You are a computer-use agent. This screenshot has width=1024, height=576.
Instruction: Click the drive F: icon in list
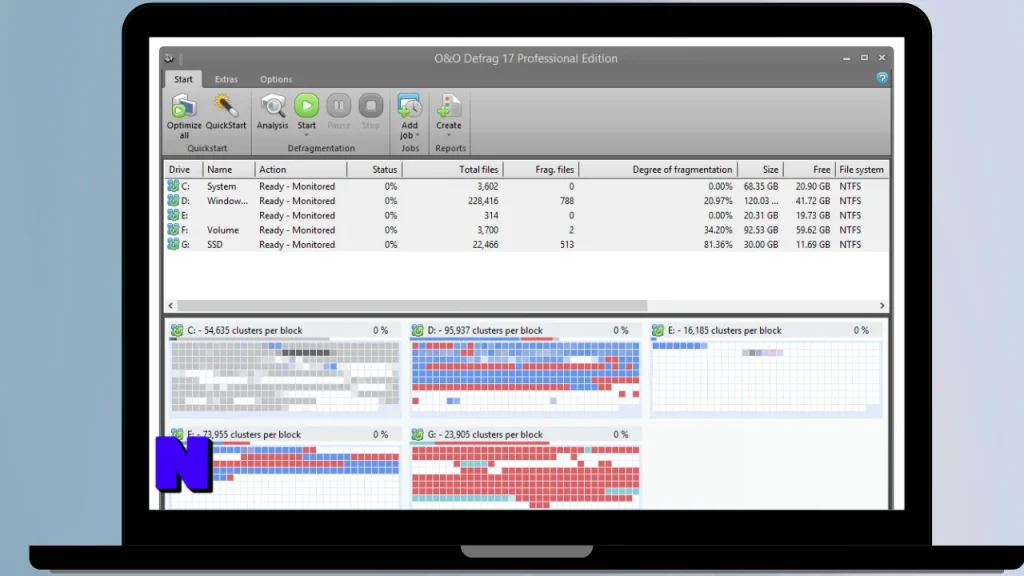[x=173, y=230]
